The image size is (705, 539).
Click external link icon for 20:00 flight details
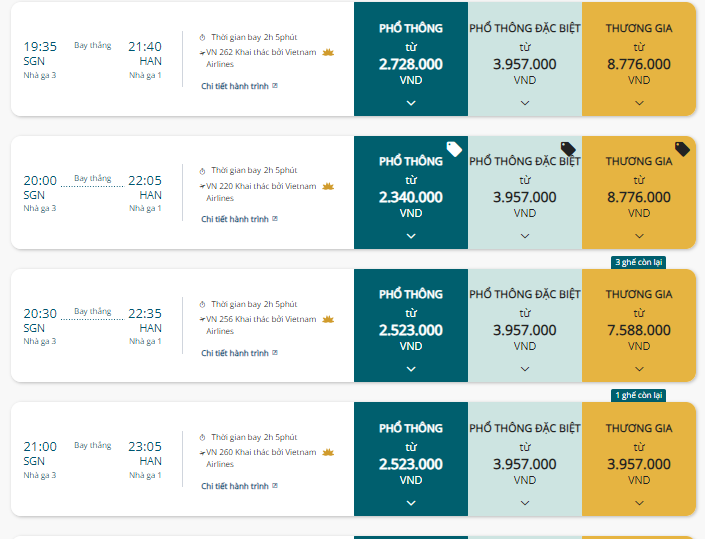point(275,219)
